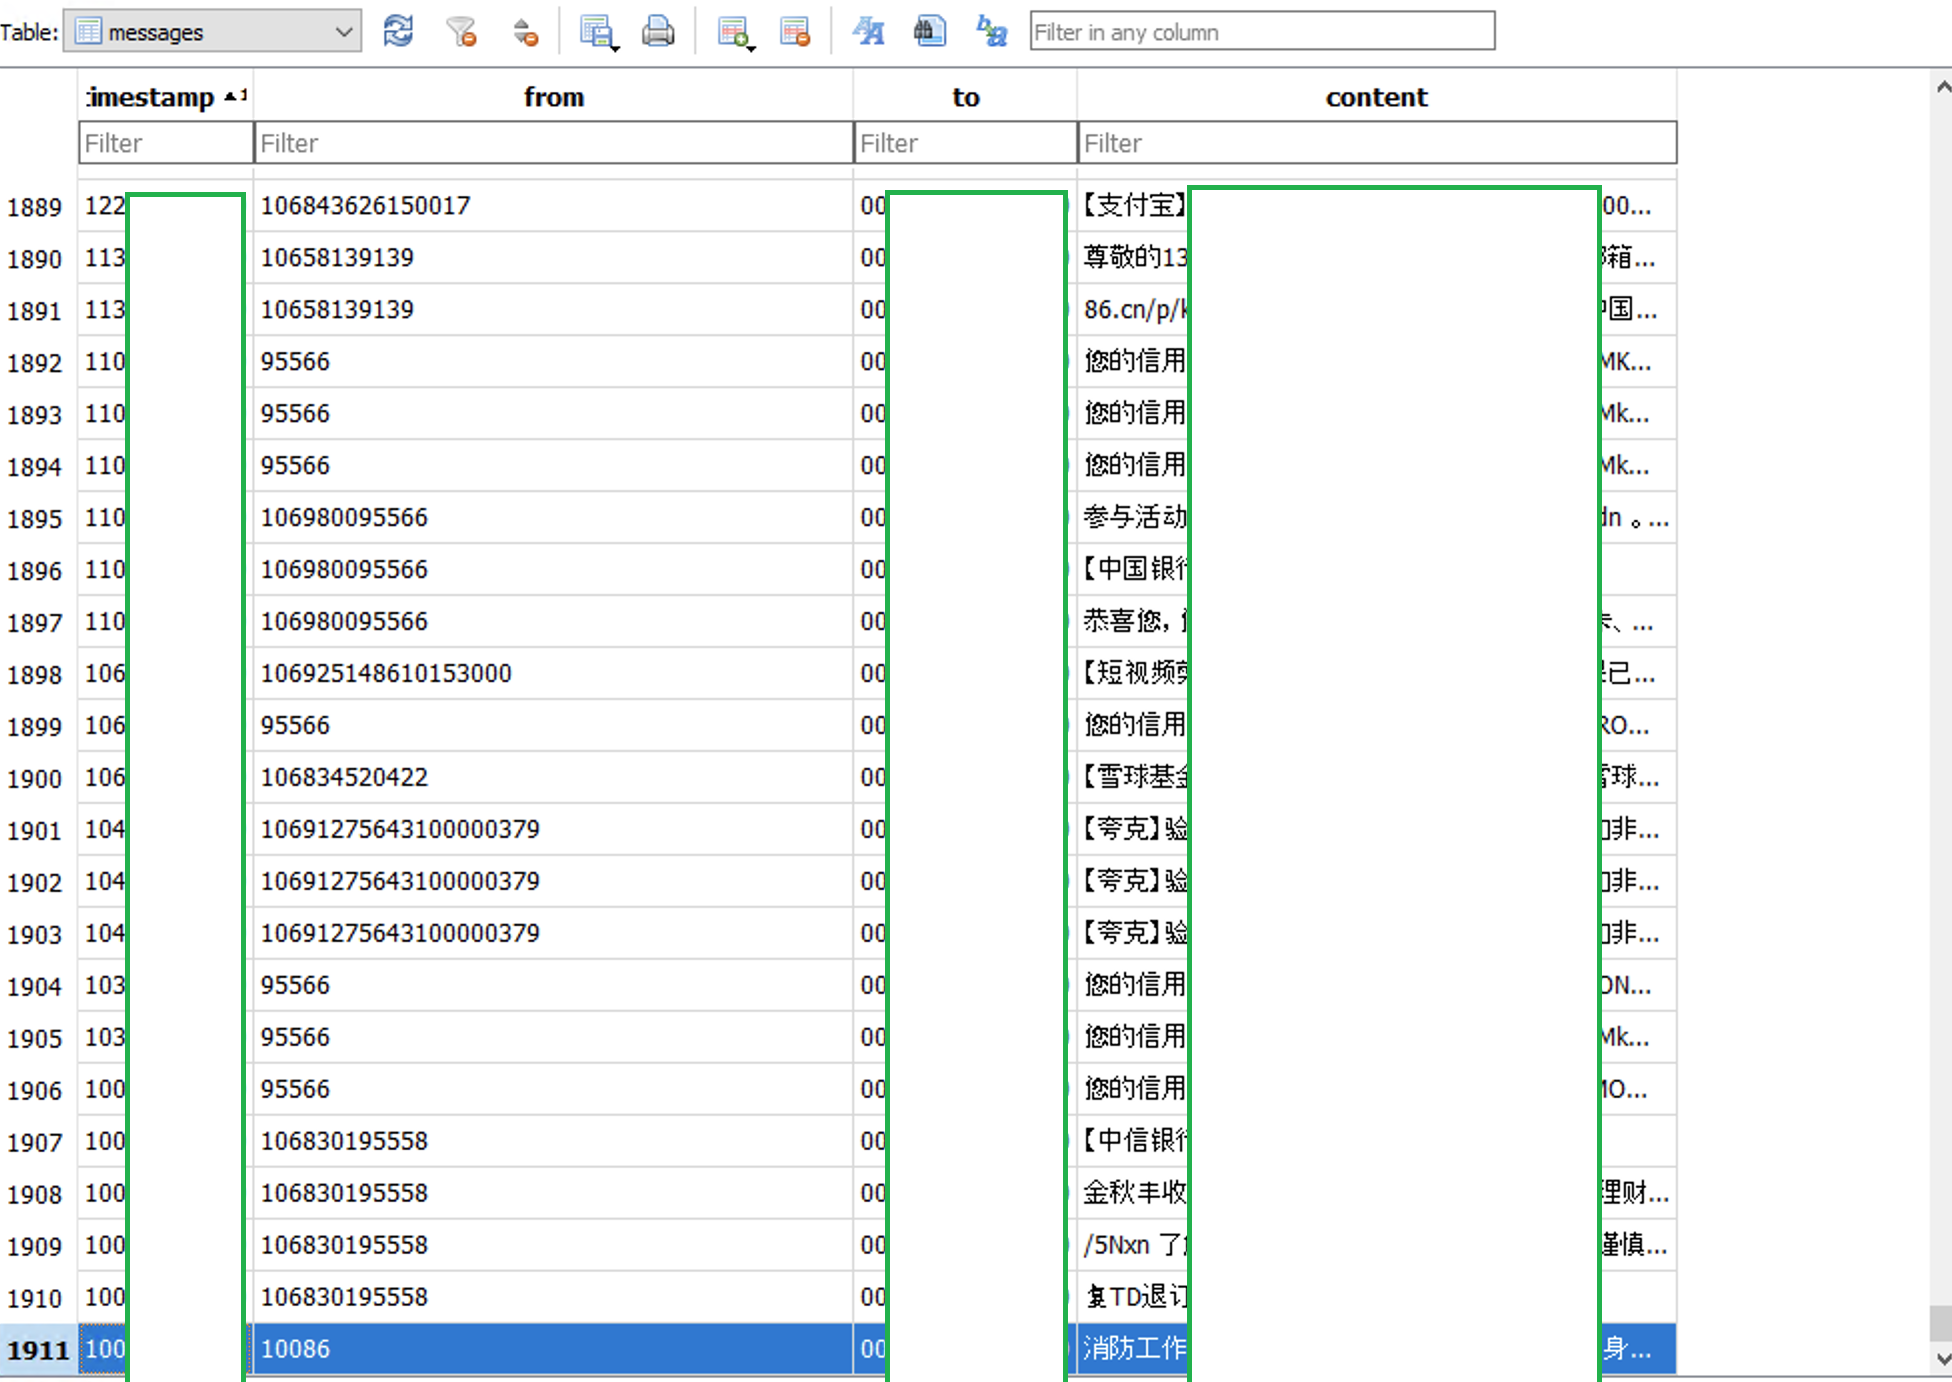Viewport: 1952px width, 1382px height.
Task: Click the refresh table data icon
Action: click(x=398, y=32)
